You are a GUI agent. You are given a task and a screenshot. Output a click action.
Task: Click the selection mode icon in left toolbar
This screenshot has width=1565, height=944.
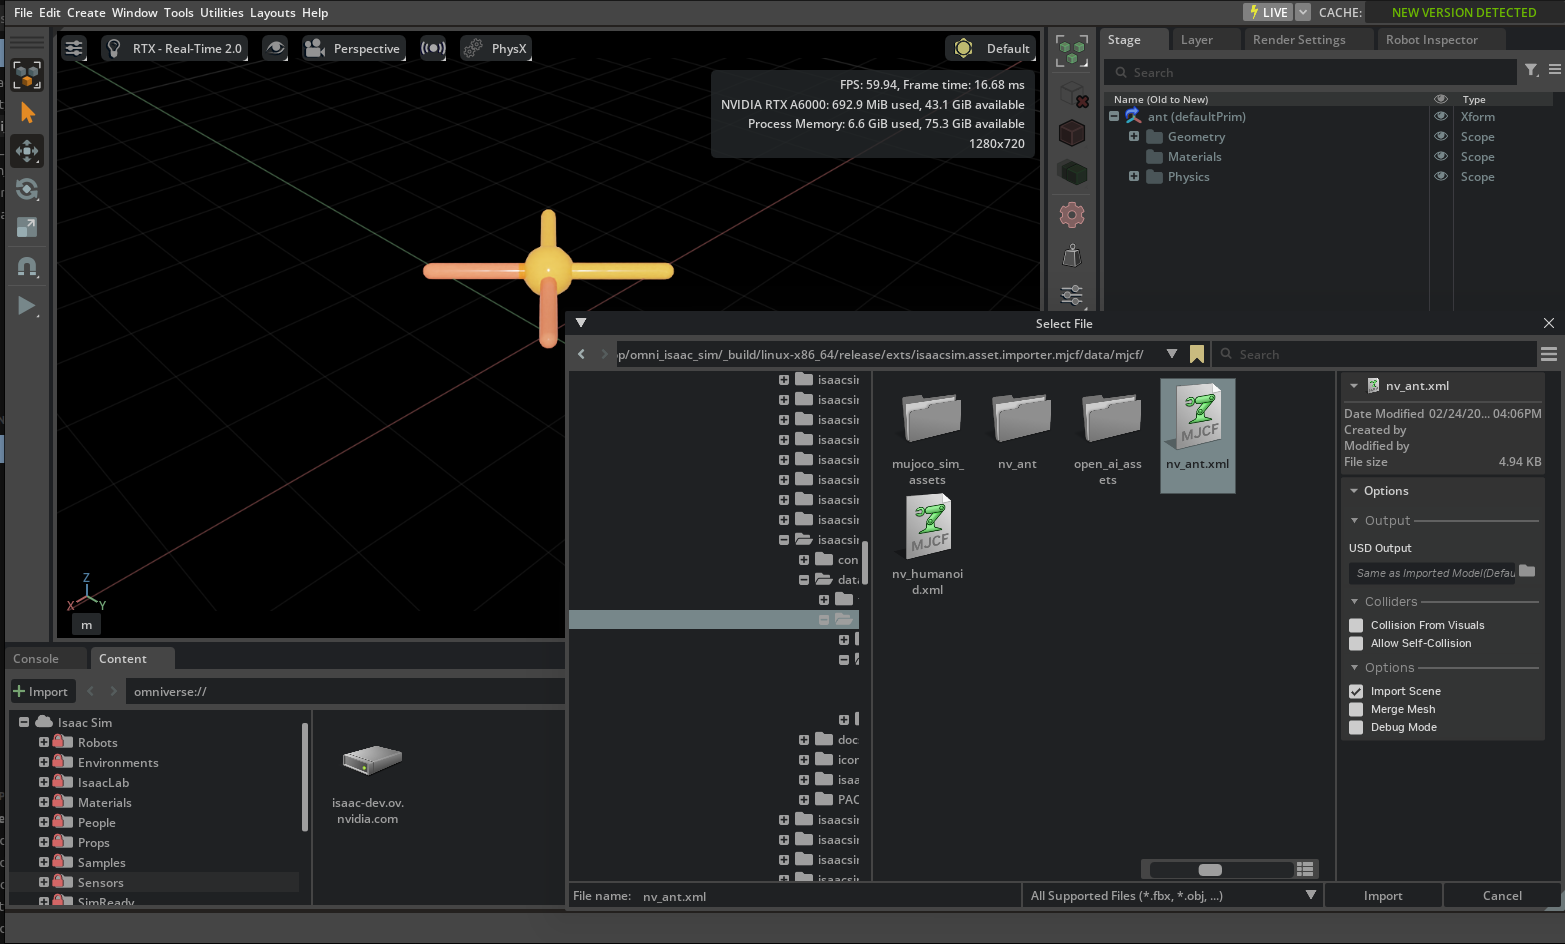(27, 74)
